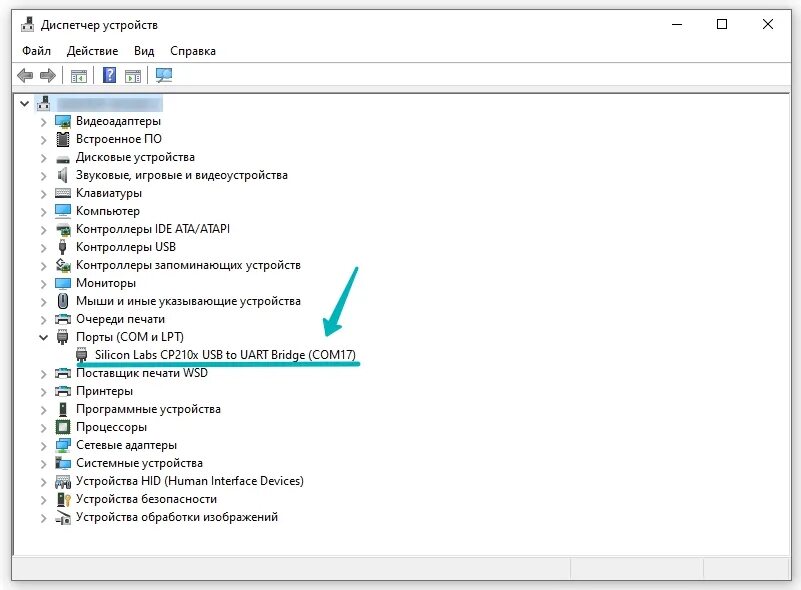This screenshot has height=590, width=801.
Task: Click the Видеоадаптеры display adapter icon
Action: click(63, 122)
